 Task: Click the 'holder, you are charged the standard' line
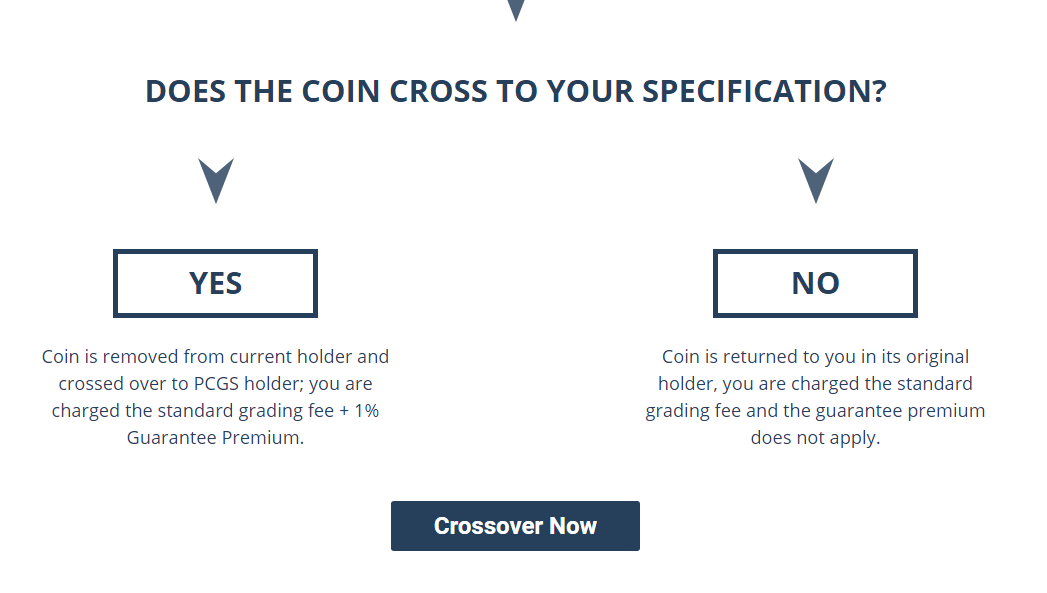[815, 384]
